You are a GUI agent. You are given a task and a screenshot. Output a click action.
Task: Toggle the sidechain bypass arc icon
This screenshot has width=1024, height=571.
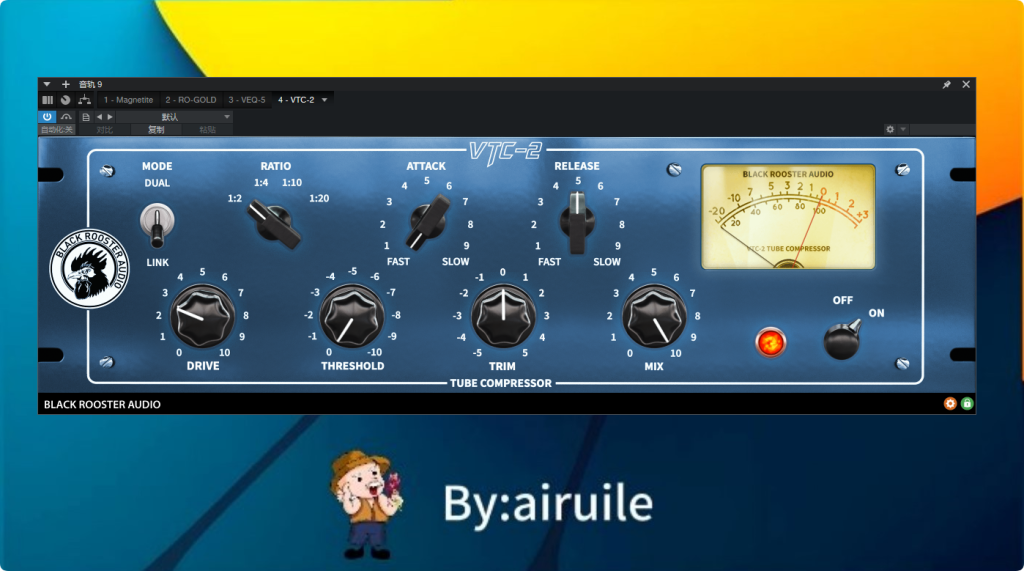67,116
